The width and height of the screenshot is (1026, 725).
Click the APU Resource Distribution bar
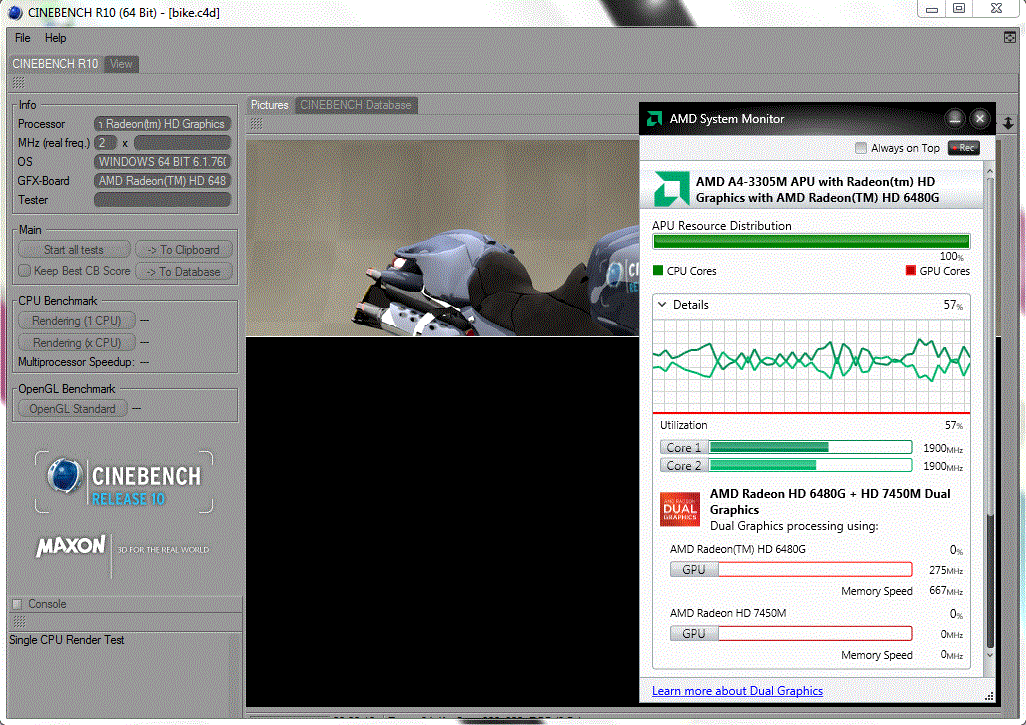click(811, 241)
